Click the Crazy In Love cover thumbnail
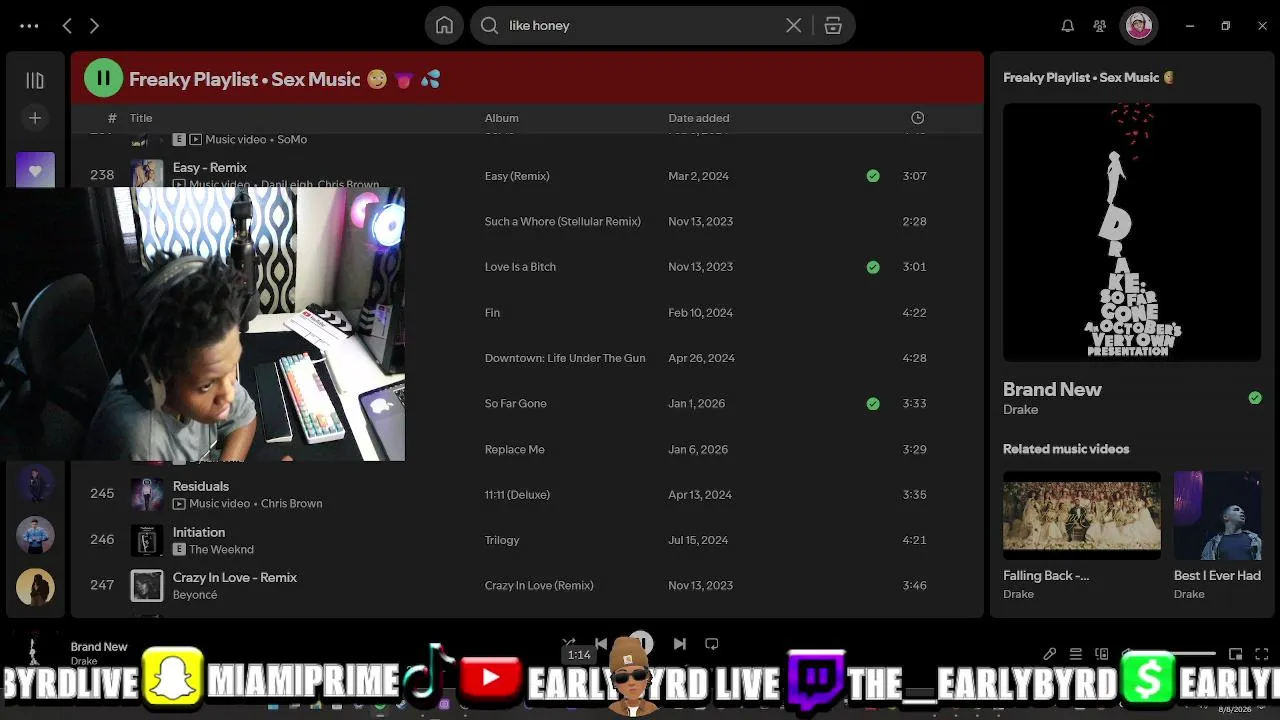 pos(147,586)
